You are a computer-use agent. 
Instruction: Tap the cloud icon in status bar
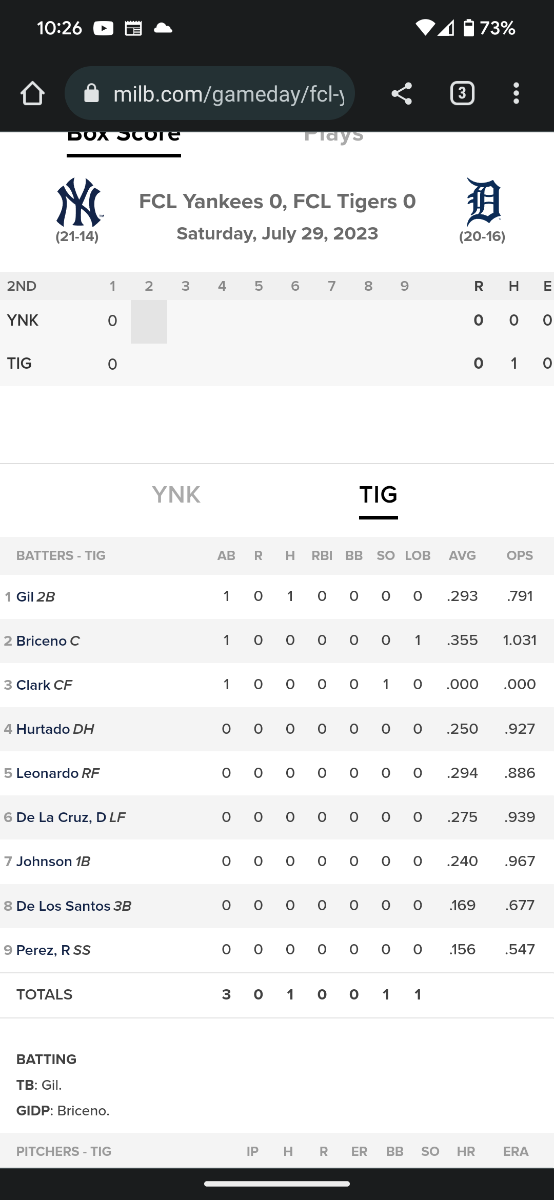(162, 28)
